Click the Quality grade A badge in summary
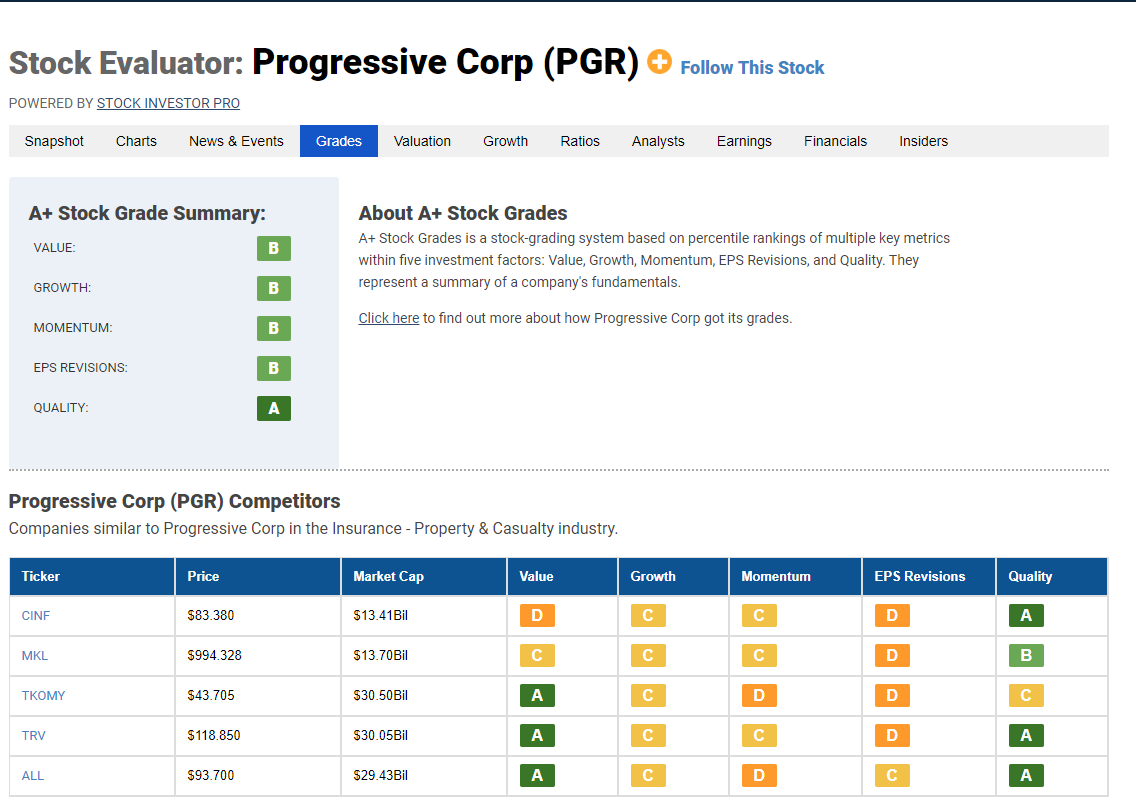 click(x=274, y=408)
